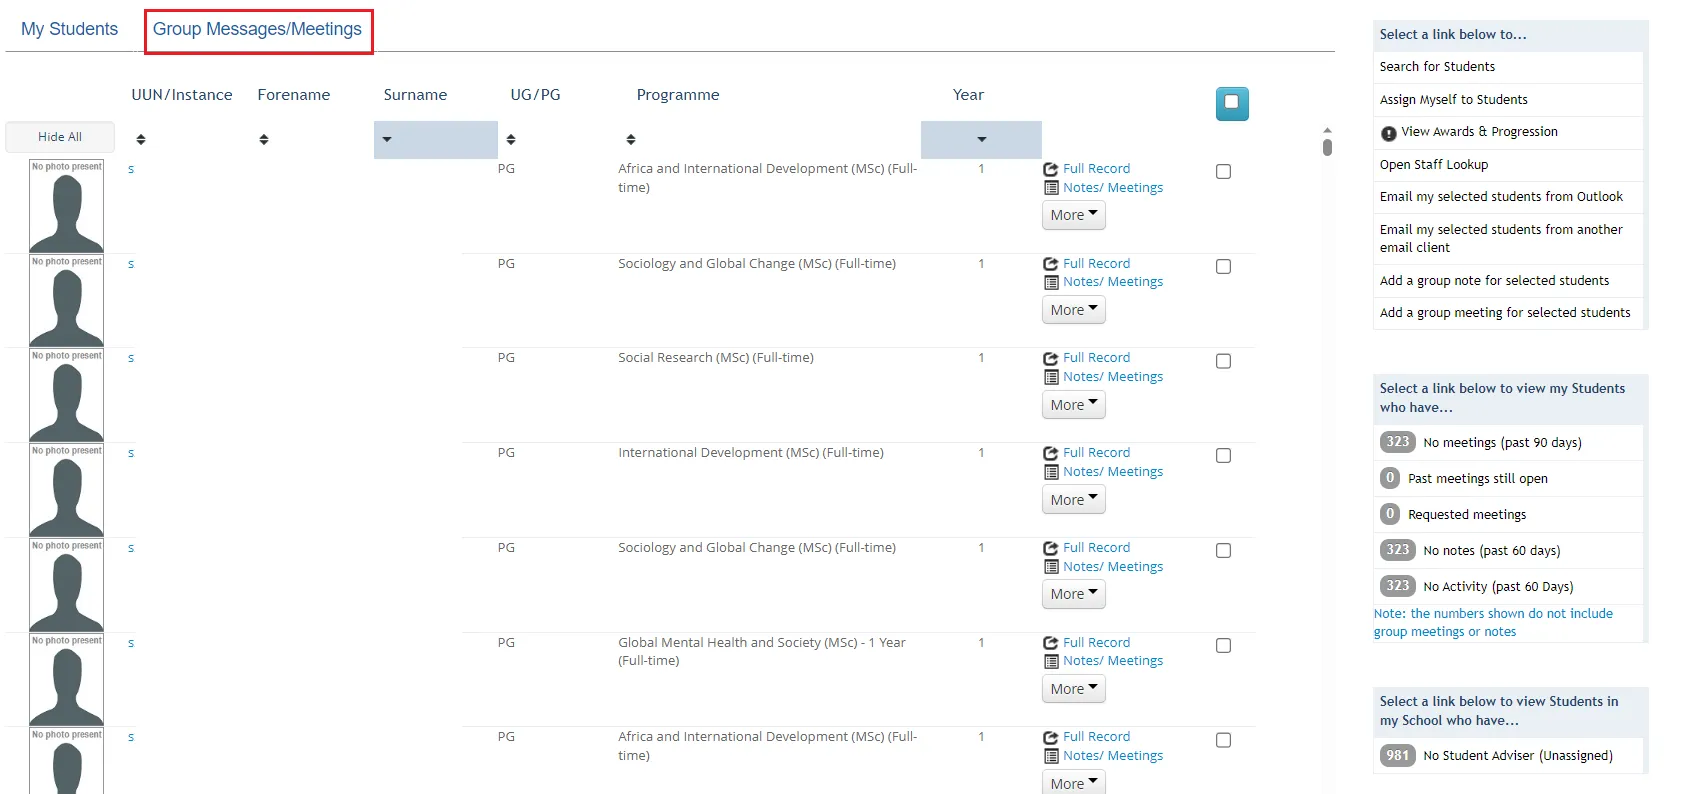The width and height of the screenshot is (1681, 794).
Task: Open the Group Messages/Meetings tab
Action: [x=257, y=29]
